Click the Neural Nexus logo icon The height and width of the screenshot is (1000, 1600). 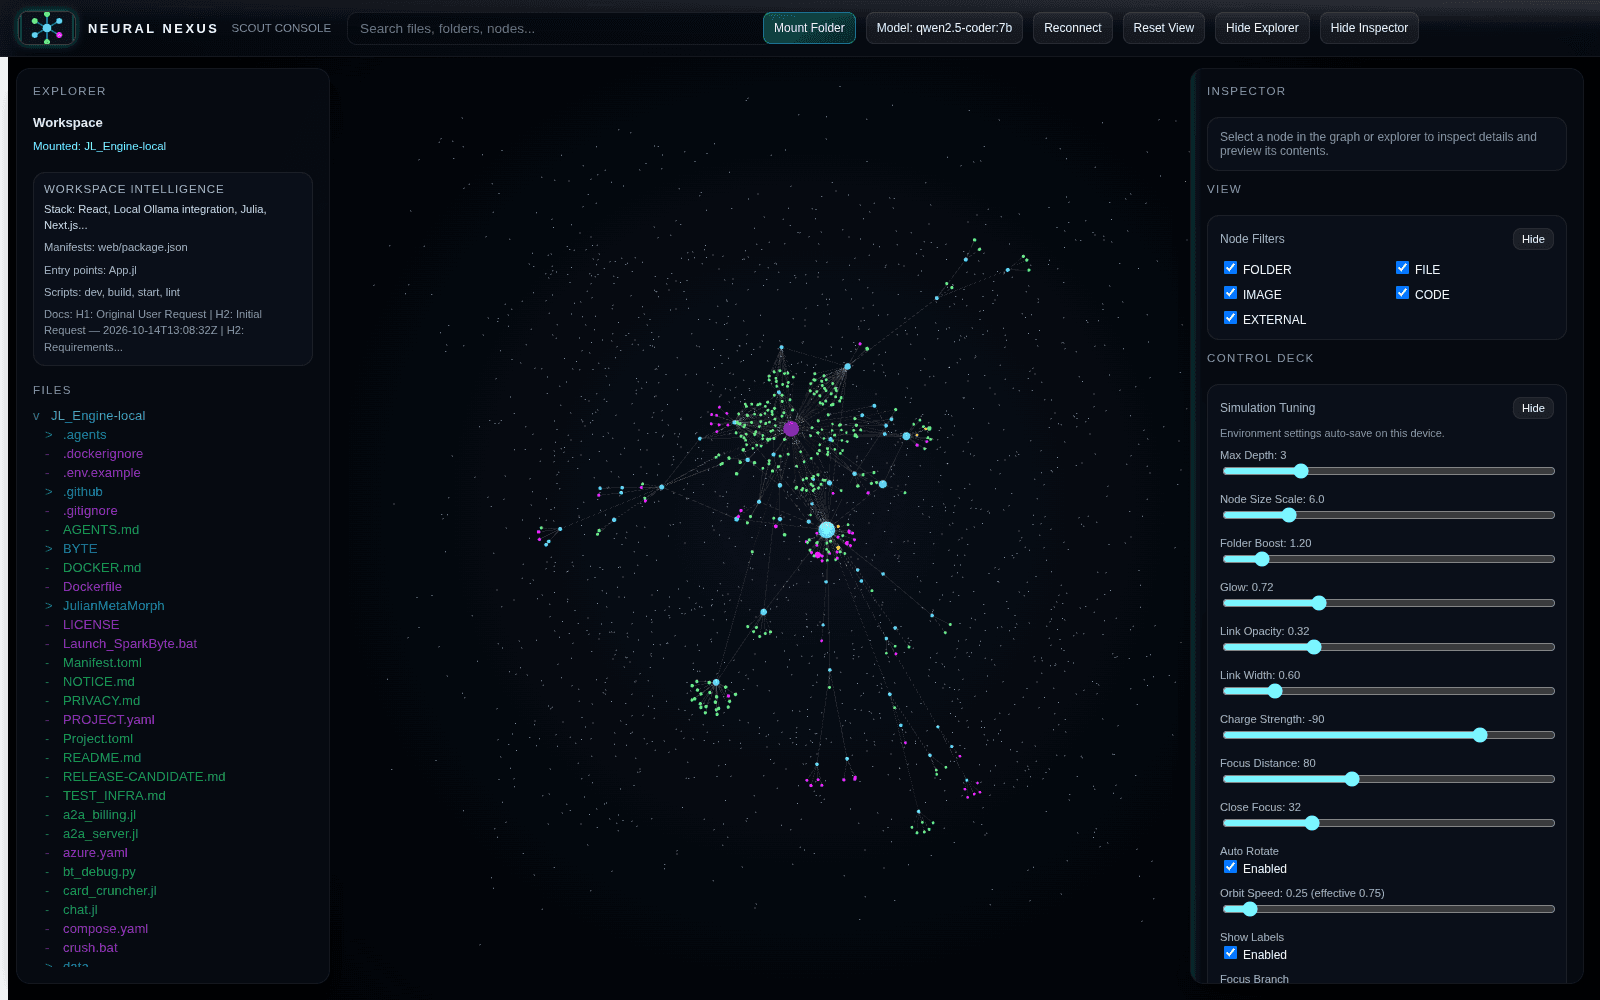click(x=47, y=28)
